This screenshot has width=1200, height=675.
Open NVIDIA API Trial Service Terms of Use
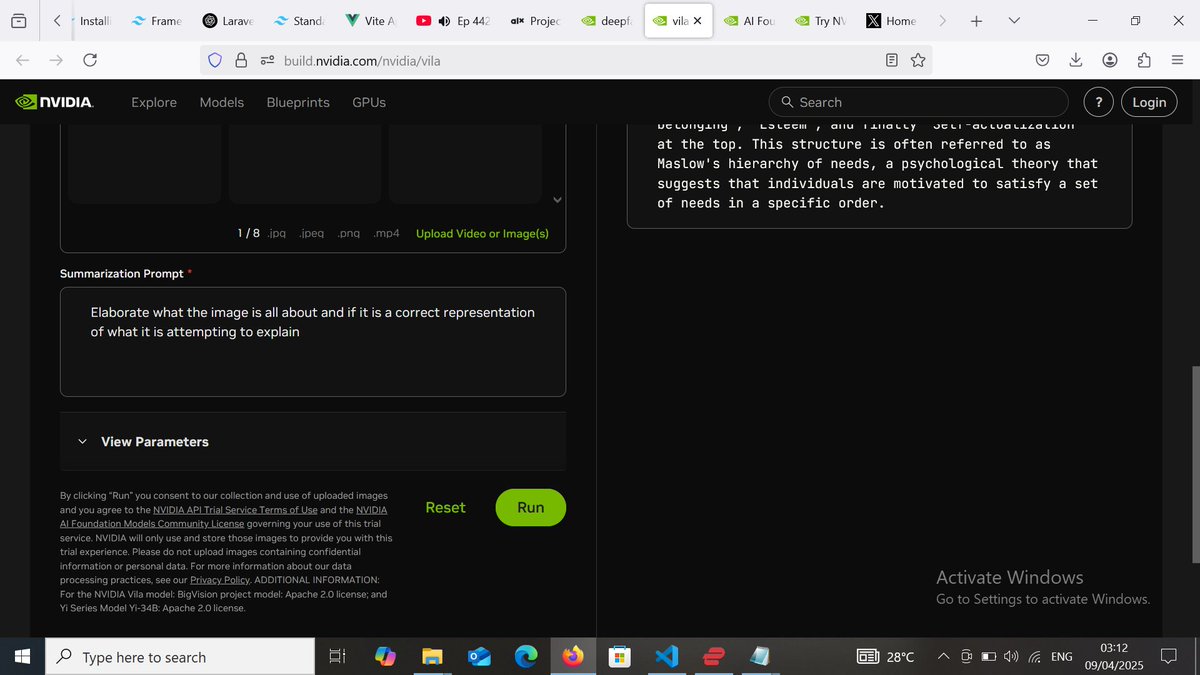coord(235,509)
